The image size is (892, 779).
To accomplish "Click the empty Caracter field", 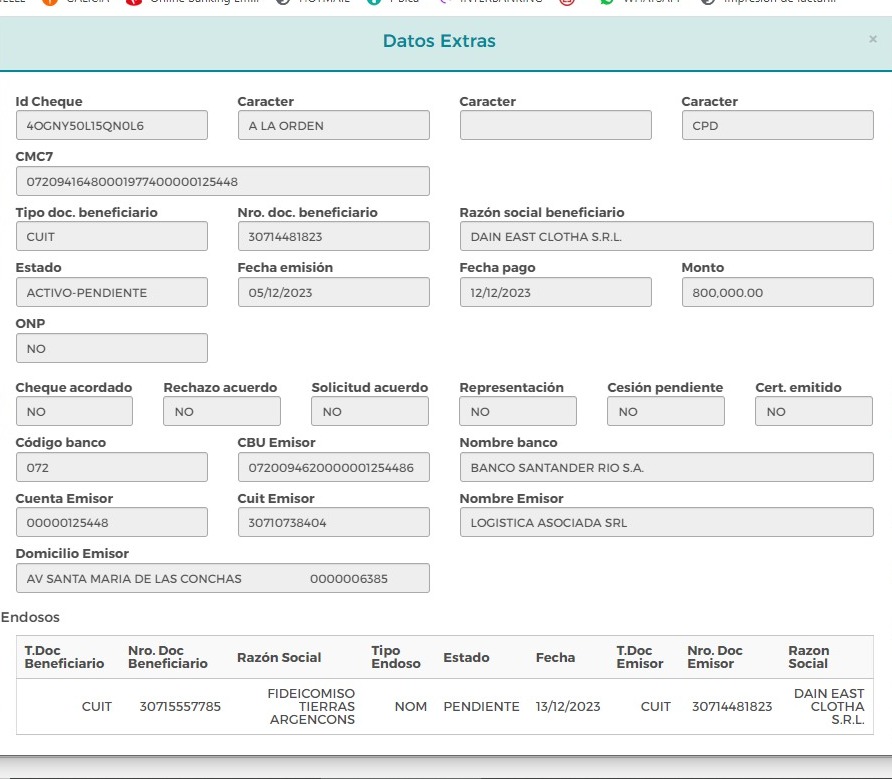I will pyautogui.click(x=555, y=125).
